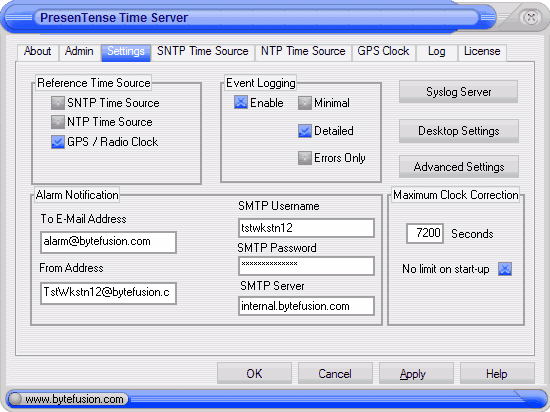Toggle No limit on start-up checkbox
Image resolution: width=550 pixels, height=412 pixels.
[505, 269]
